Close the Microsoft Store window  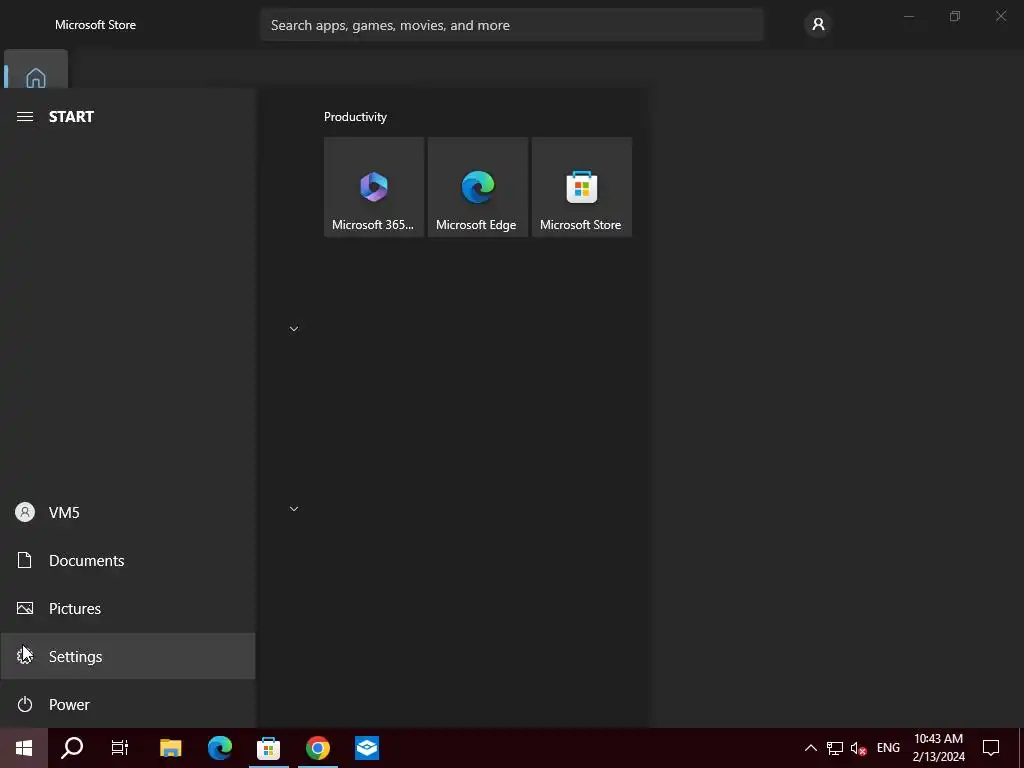(x=1000, y=16)
